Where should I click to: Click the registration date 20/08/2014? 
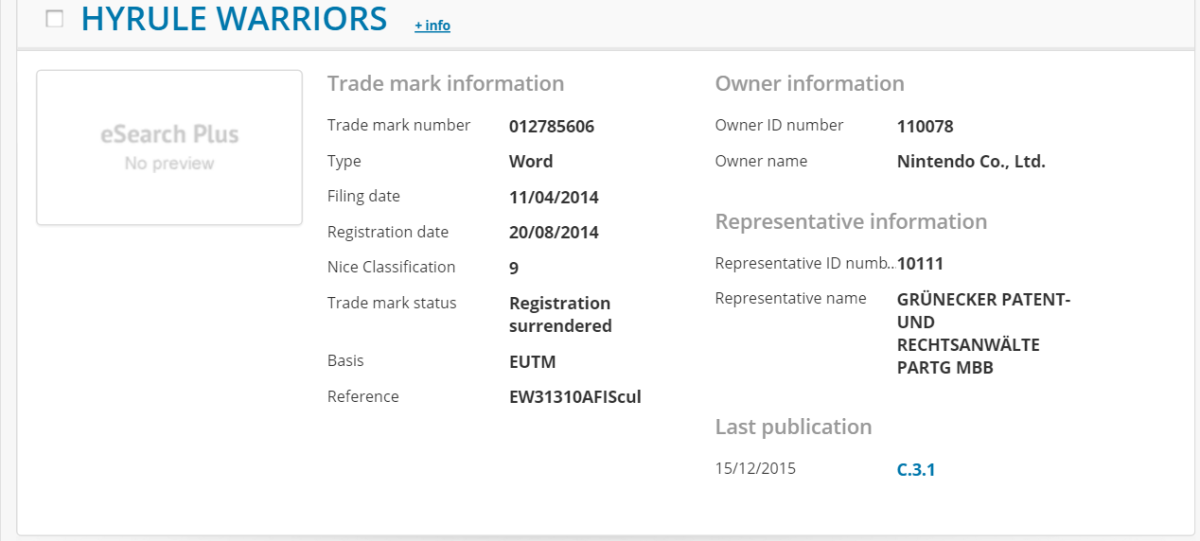click(x=554, y=232)
